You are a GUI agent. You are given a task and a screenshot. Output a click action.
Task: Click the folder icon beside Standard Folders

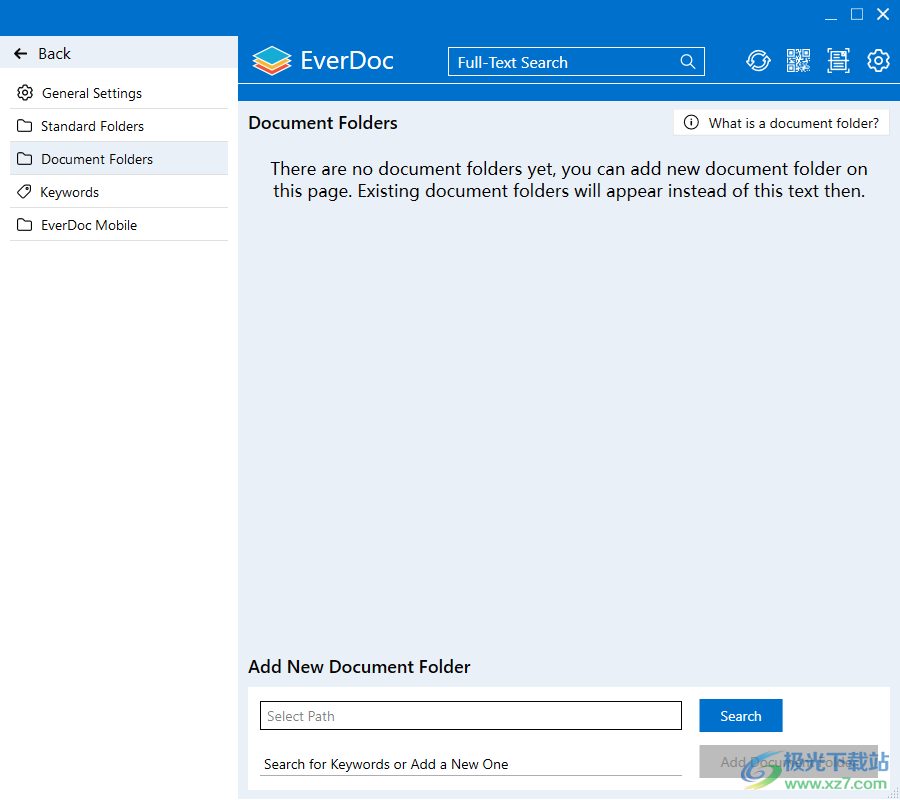(x=24, y=126)
